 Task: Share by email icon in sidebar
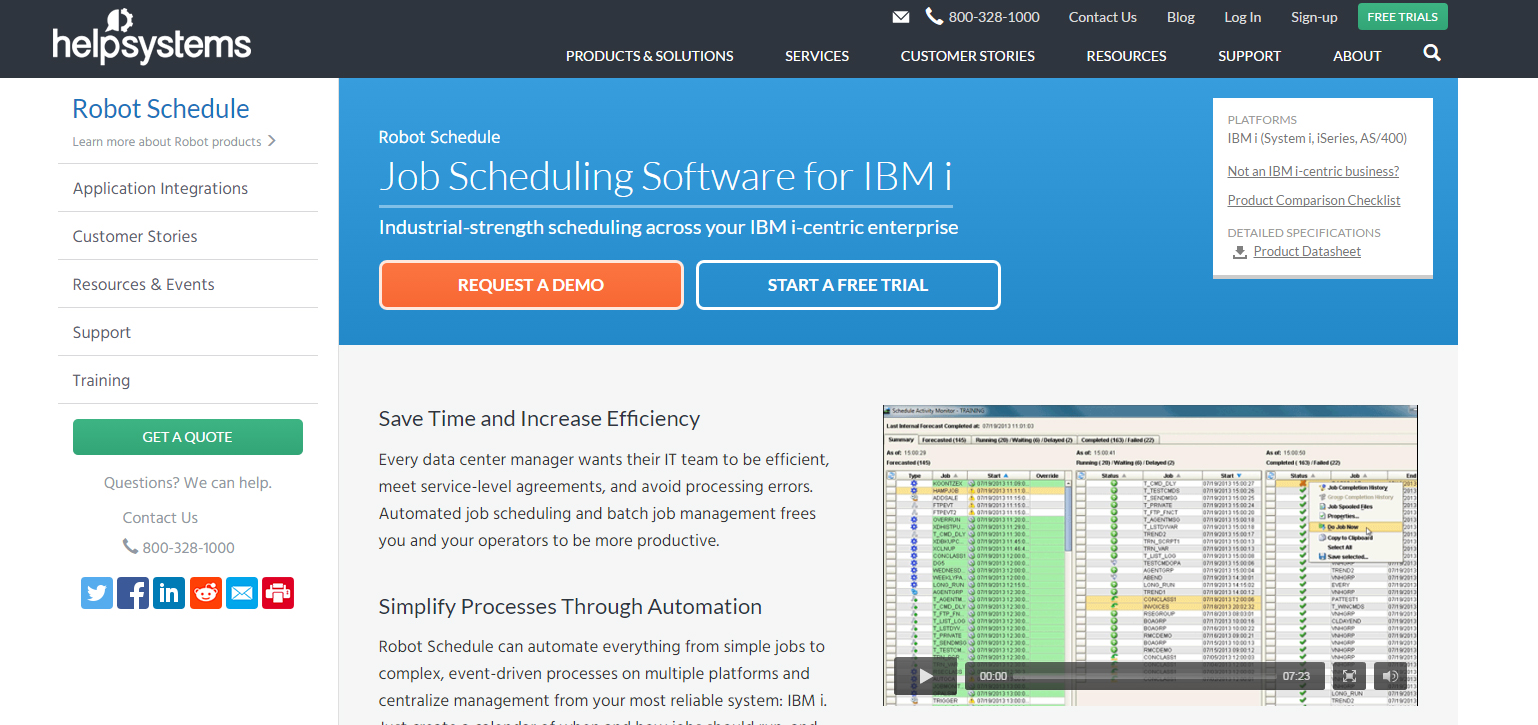pyautogui.click(x=242, y=593)
